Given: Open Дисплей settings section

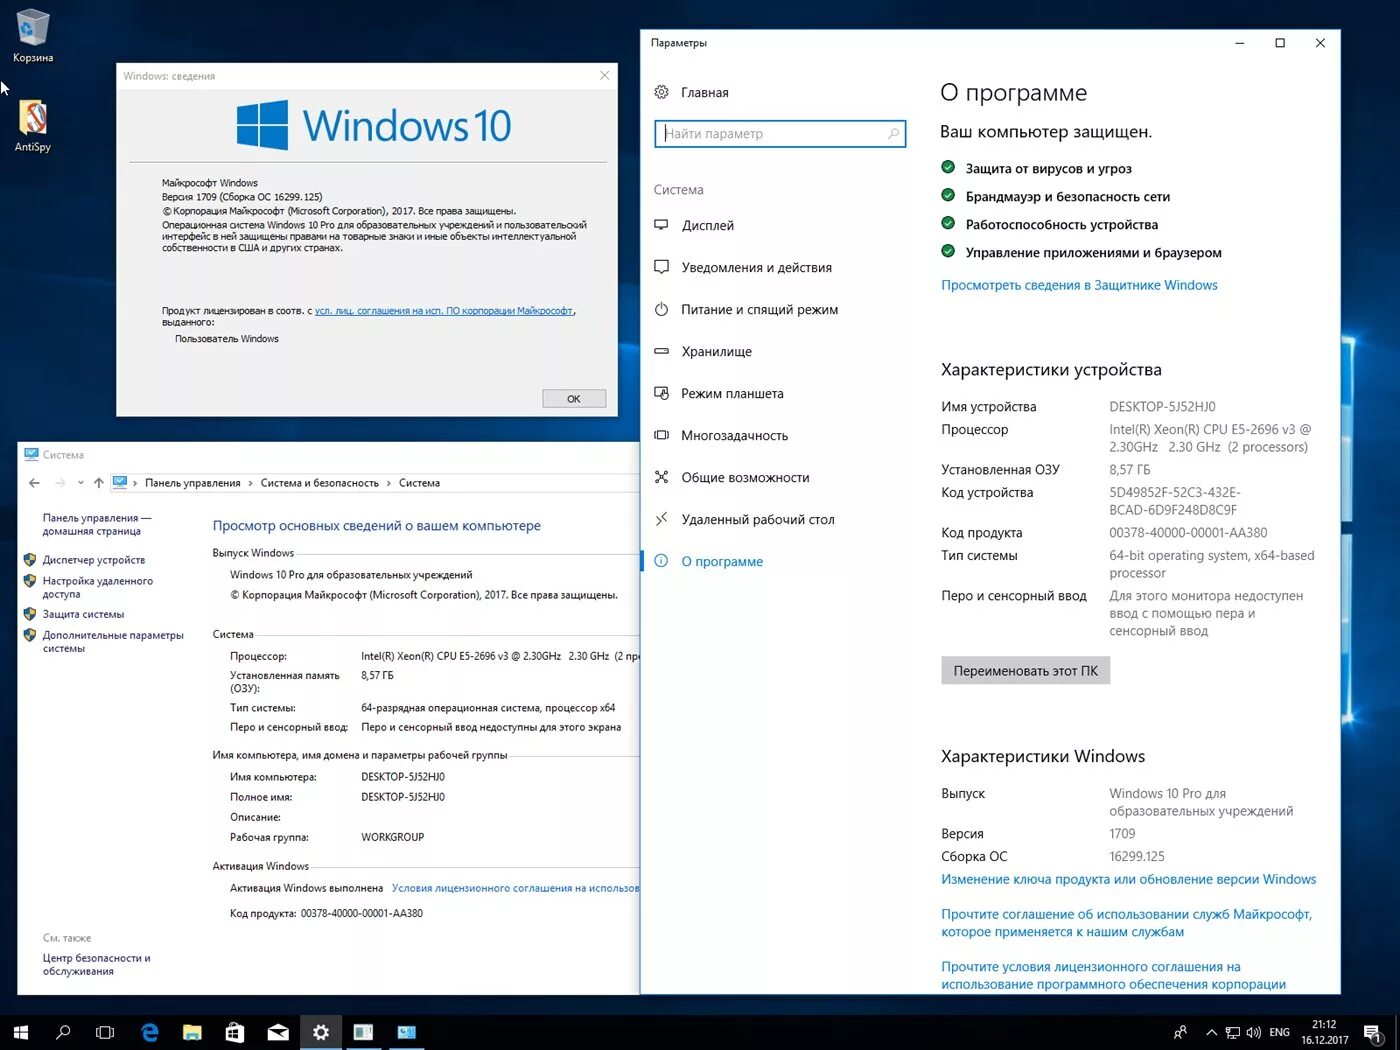Looking at the screenshot, I should pyautogui.click(x=707, y=225).
